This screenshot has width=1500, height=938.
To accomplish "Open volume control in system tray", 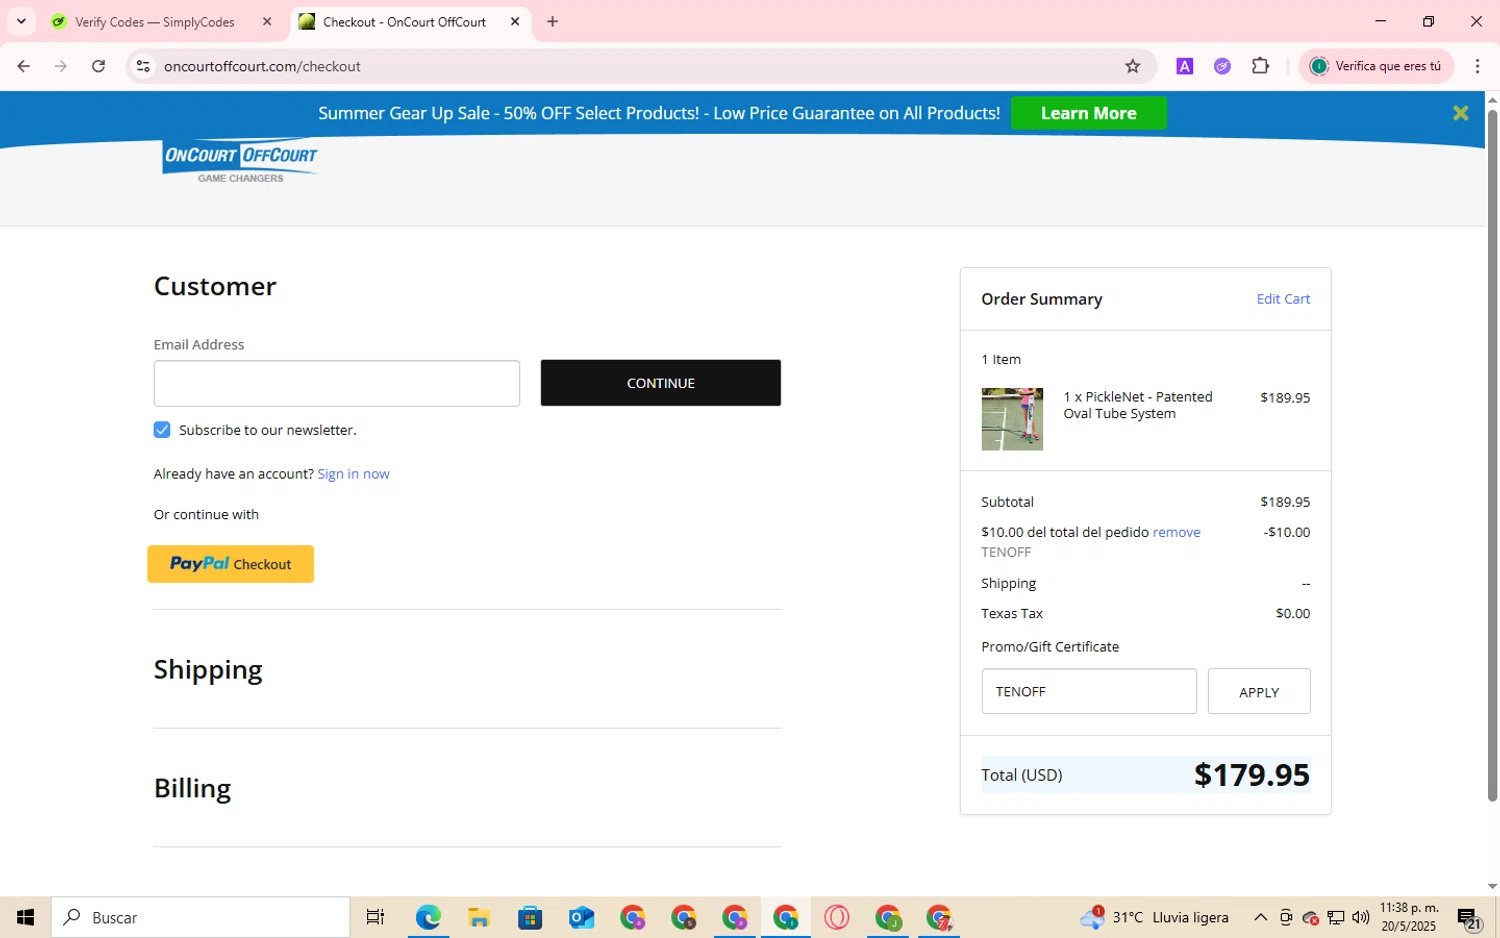I will (x=1360, y=917).
